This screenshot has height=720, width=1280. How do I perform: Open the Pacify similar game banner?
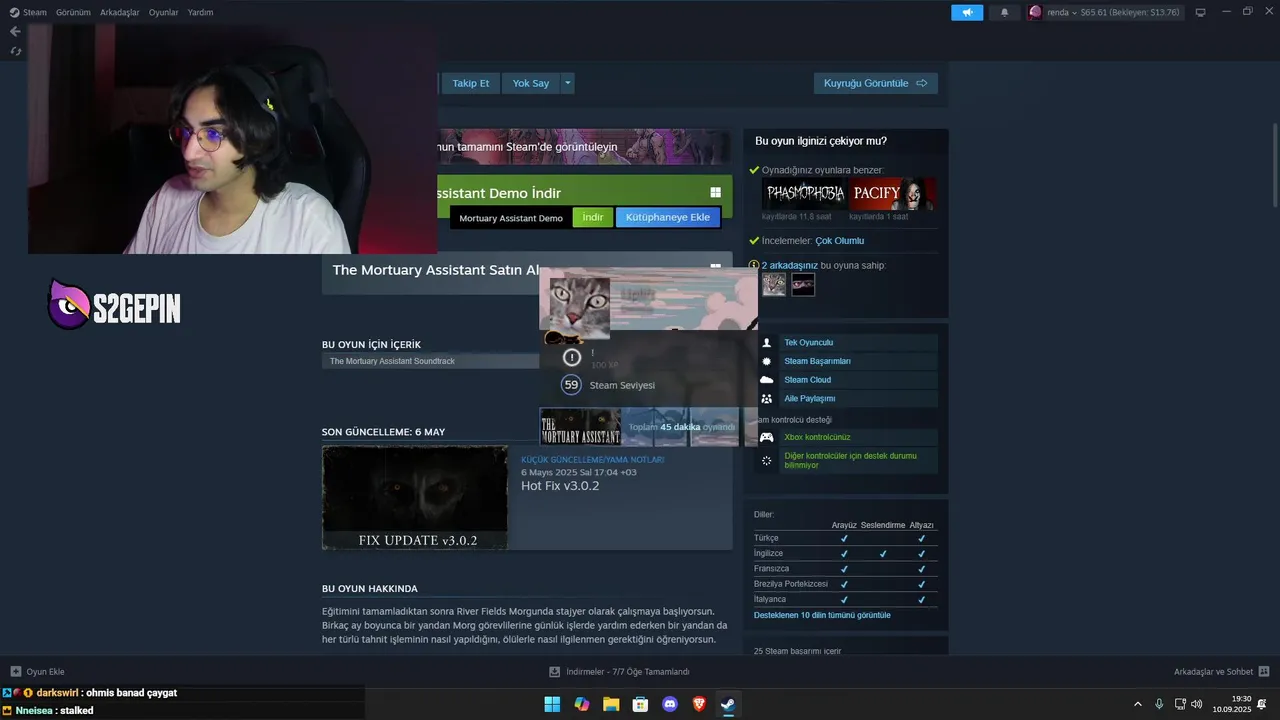(893, 193)
